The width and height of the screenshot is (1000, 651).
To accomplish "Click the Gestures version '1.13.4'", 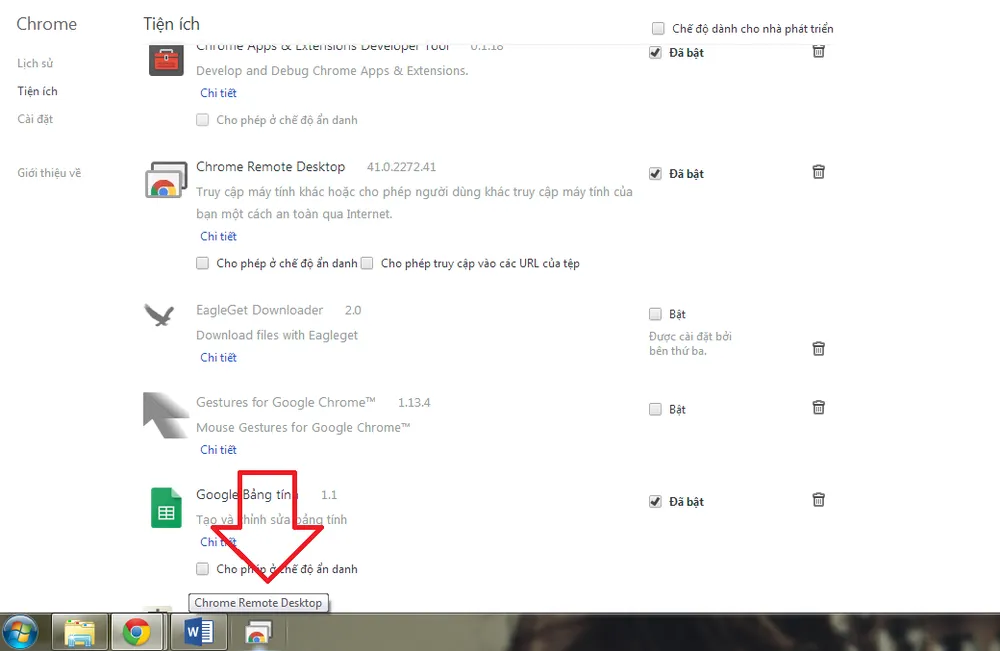I will click(x=414, y=403).
